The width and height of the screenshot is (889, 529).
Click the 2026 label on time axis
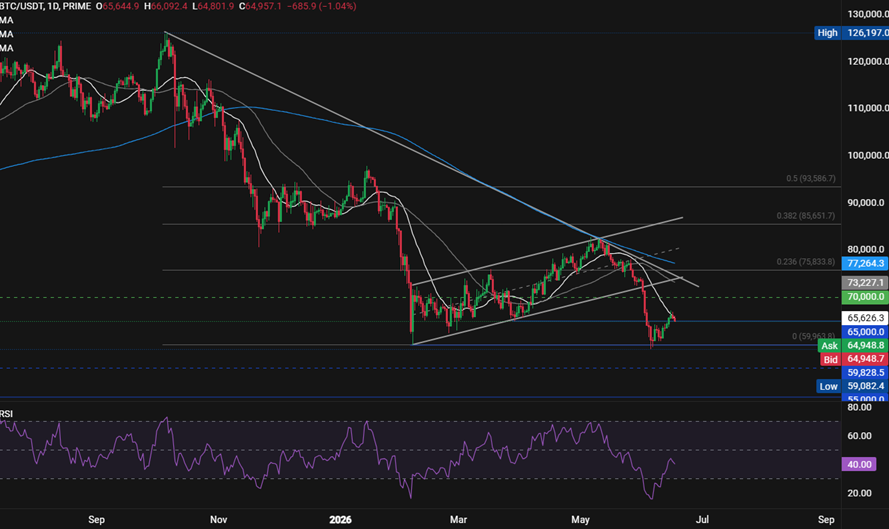pyautogui.click(x=341, y=519)
